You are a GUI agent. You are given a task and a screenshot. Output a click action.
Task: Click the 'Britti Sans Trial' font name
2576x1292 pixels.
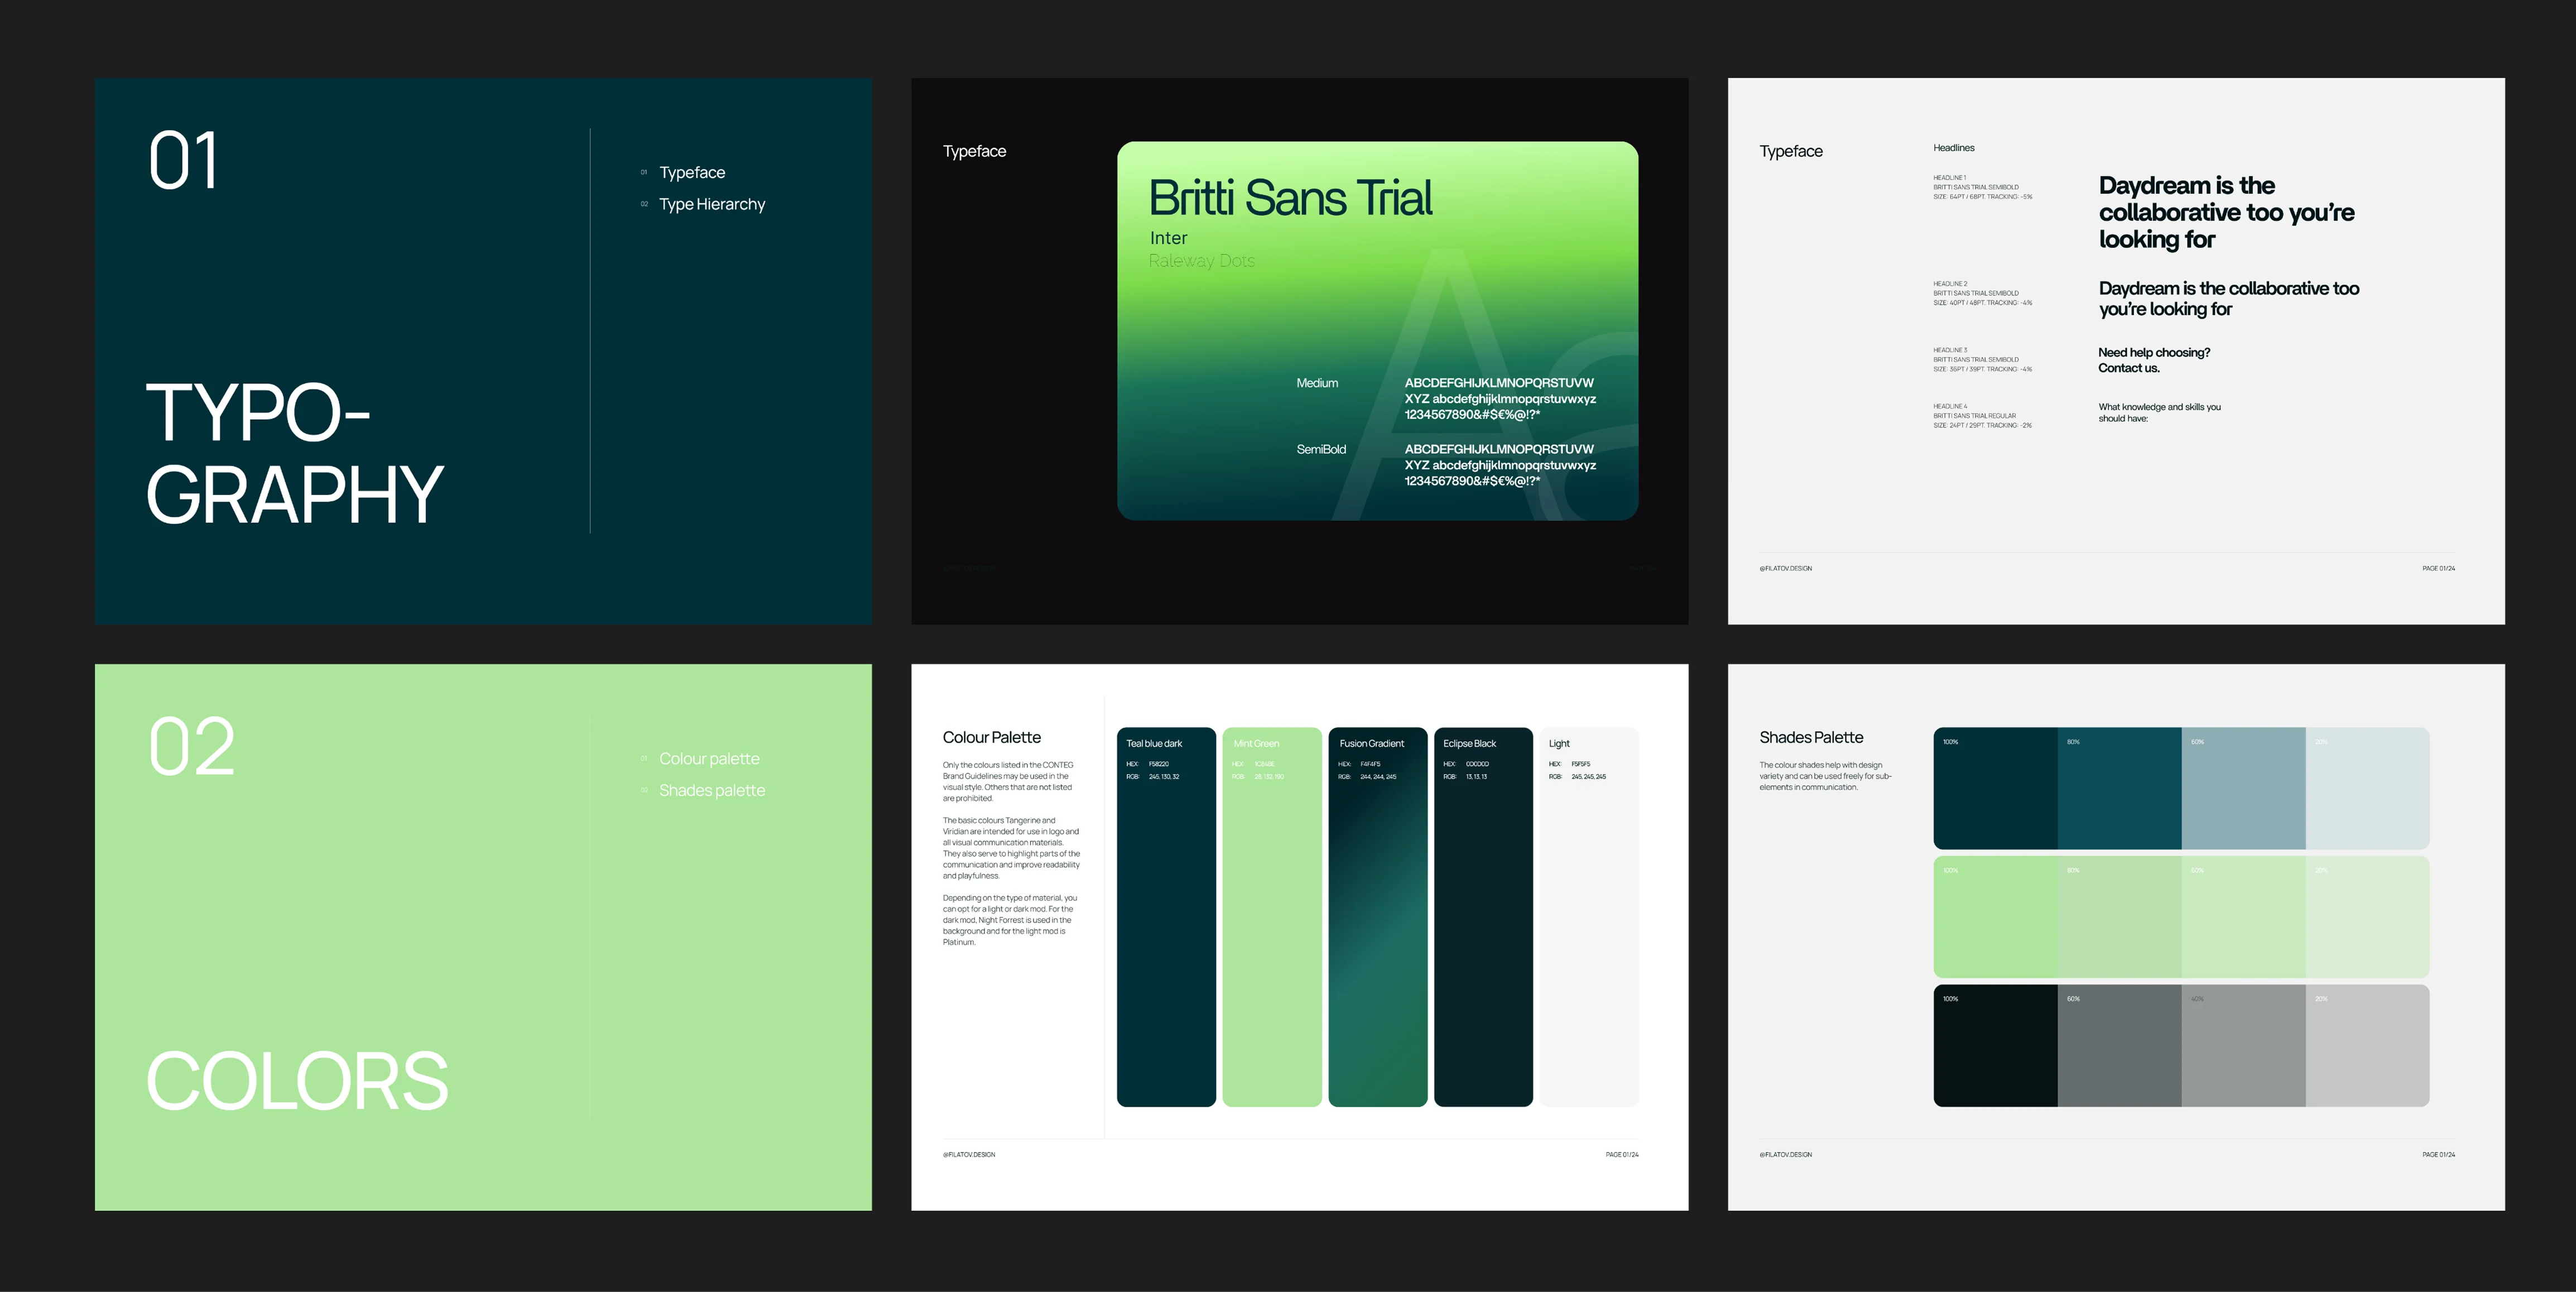coord(1290,197)
